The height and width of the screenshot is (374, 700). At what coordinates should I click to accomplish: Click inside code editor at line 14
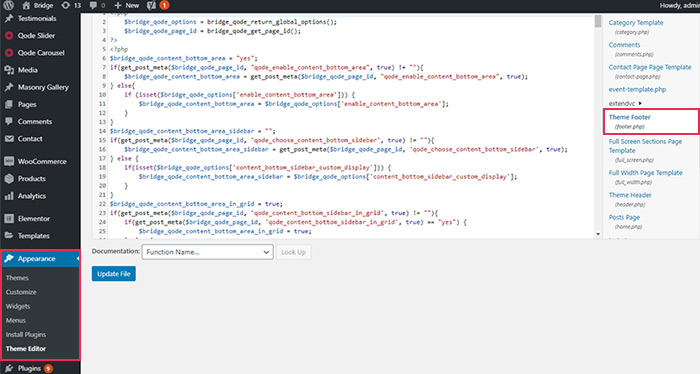point(193,131)
